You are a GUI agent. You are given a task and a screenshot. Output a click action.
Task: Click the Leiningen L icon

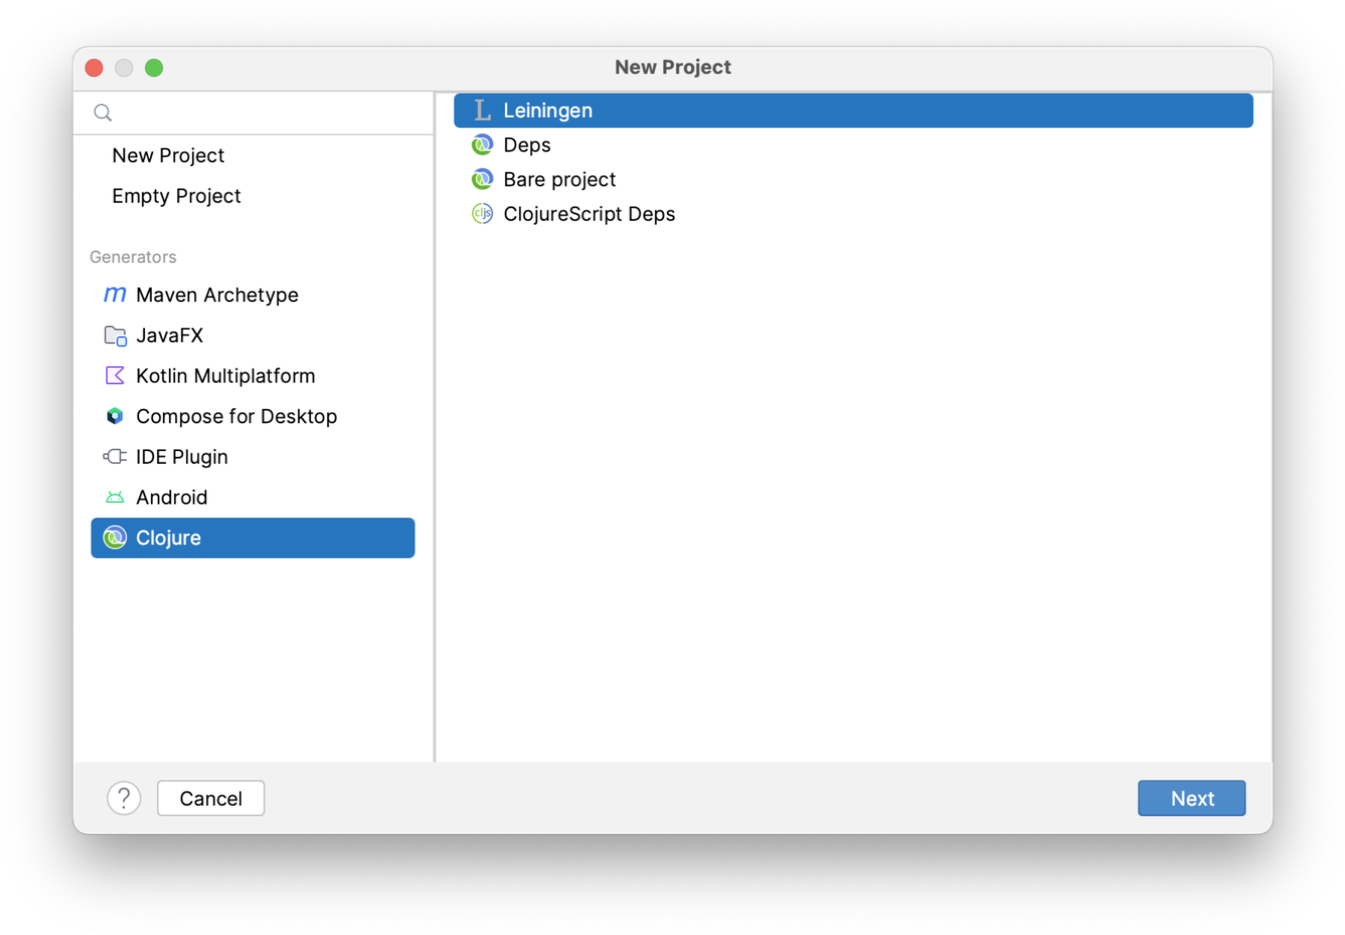tap(482, 110)
